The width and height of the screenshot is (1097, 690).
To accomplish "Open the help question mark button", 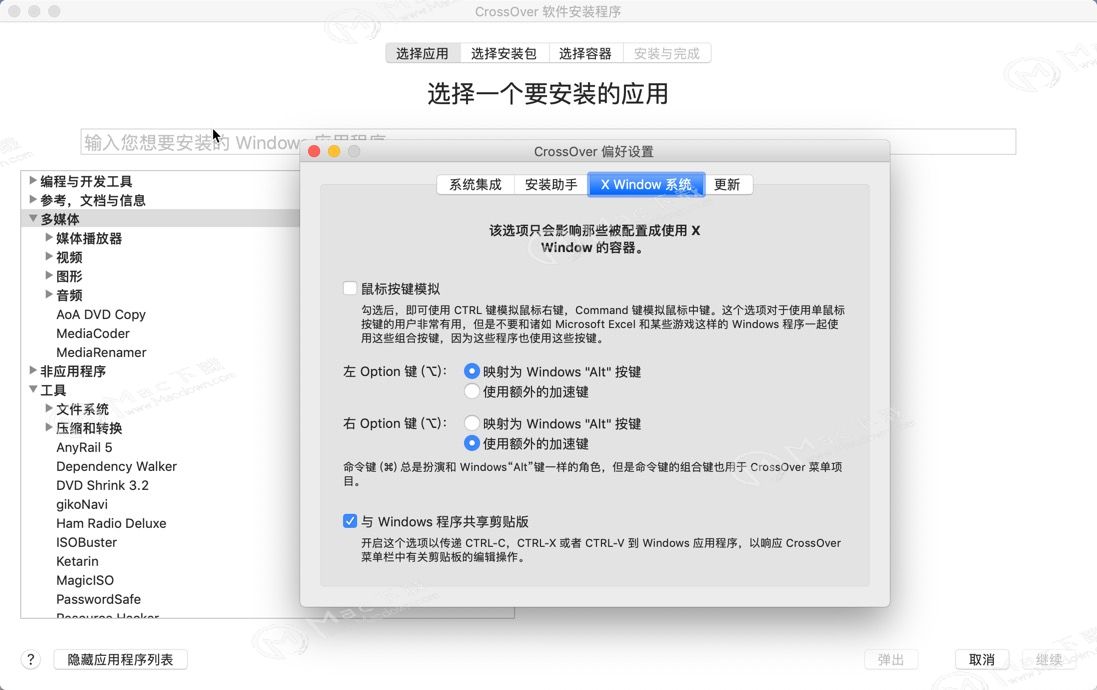I will click(30, 659).
